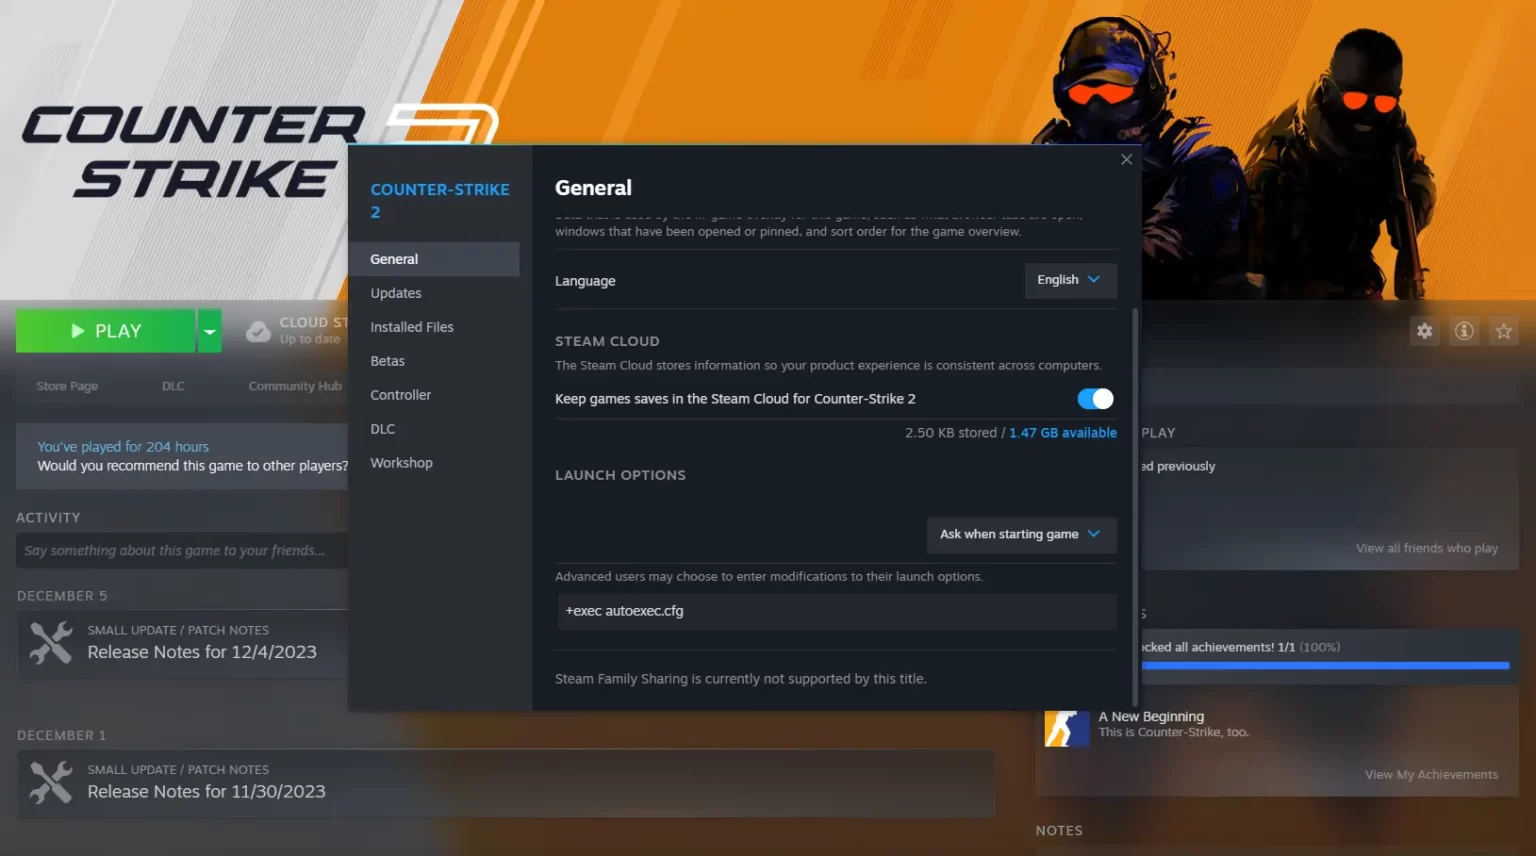Click the Steam Family Sharing notice
The image size is (1536, 856).
click(x=741, y=679)
